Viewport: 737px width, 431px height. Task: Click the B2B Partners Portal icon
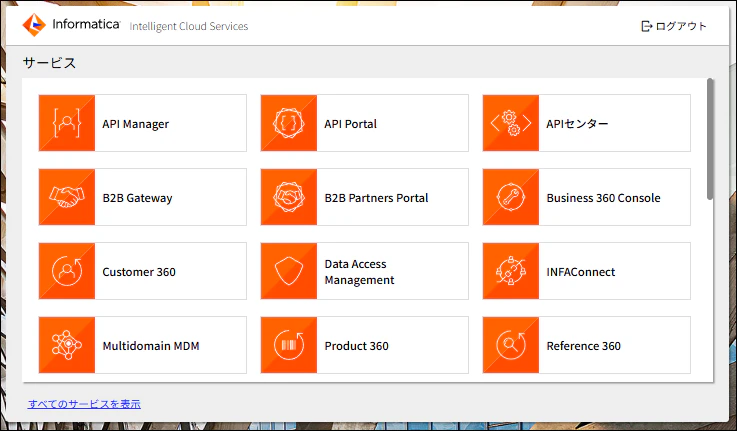[x=289, y=197]
